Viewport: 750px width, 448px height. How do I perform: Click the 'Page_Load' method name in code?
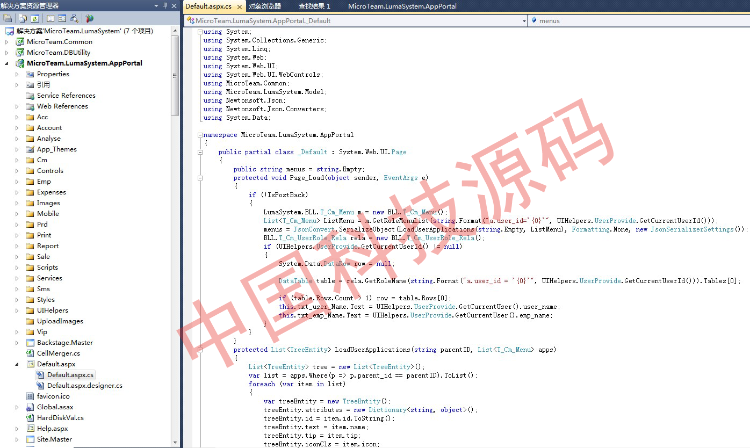pos(307,178)
